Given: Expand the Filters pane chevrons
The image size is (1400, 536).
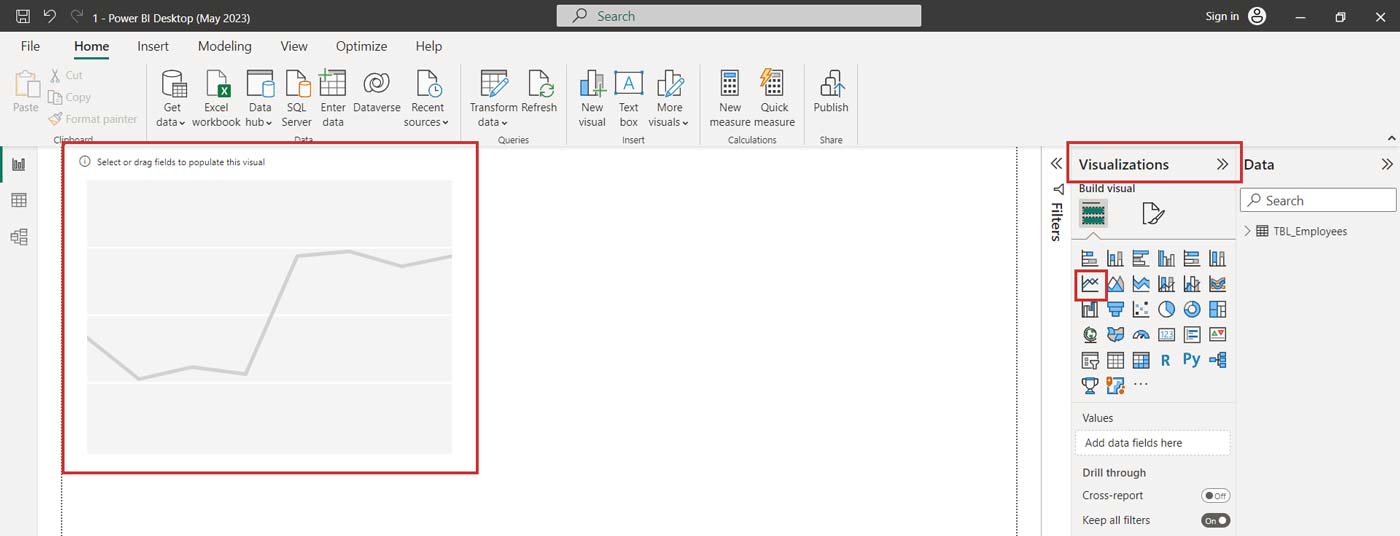Looking at the screenshot, I should tap(1056, 164).
